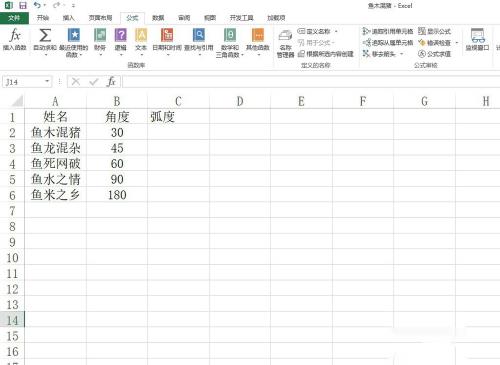Click the AutoSum sigma icon

pyautogui.click(x=45, y=35)
